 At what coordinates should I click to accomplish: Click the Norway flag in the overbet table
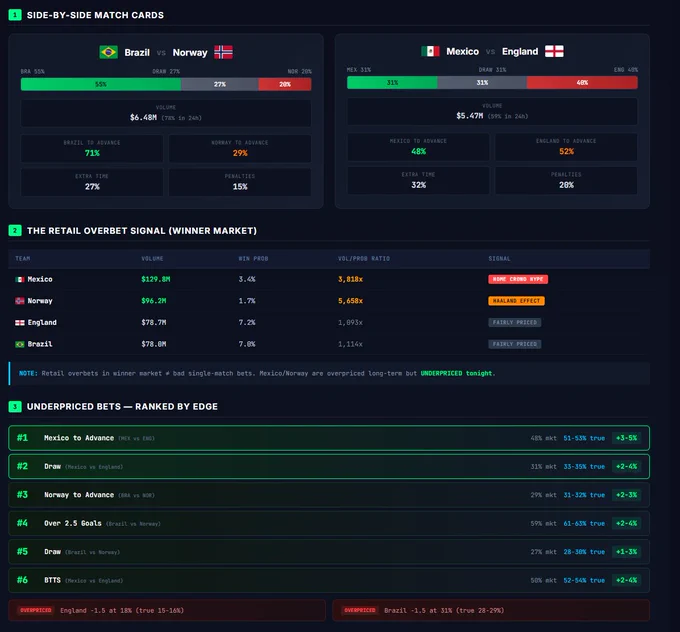coord(20,301)
